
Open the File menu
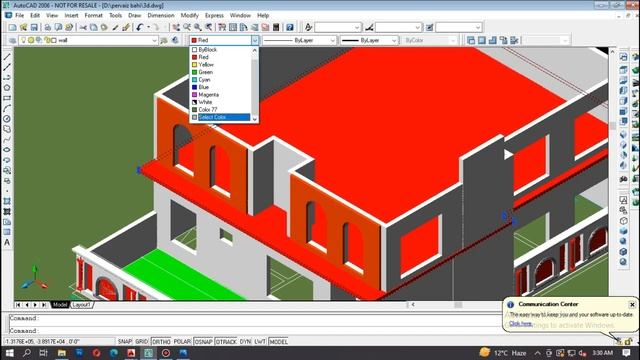(20, 15)
